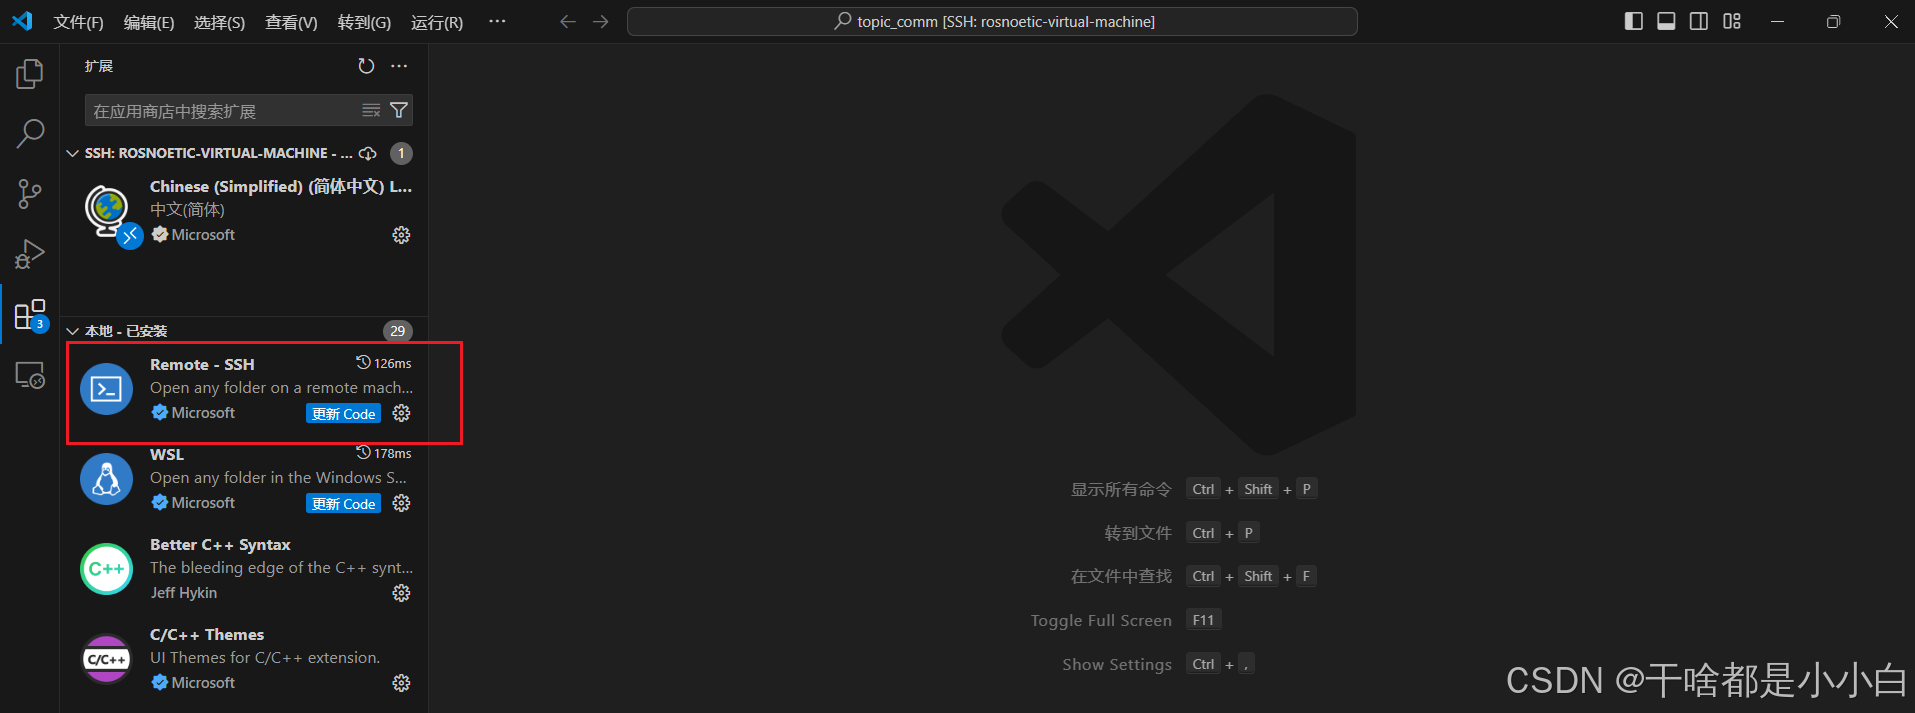The image size is (1915, 713).
Task: Refresh the extensions list
Action: [366, 66]
